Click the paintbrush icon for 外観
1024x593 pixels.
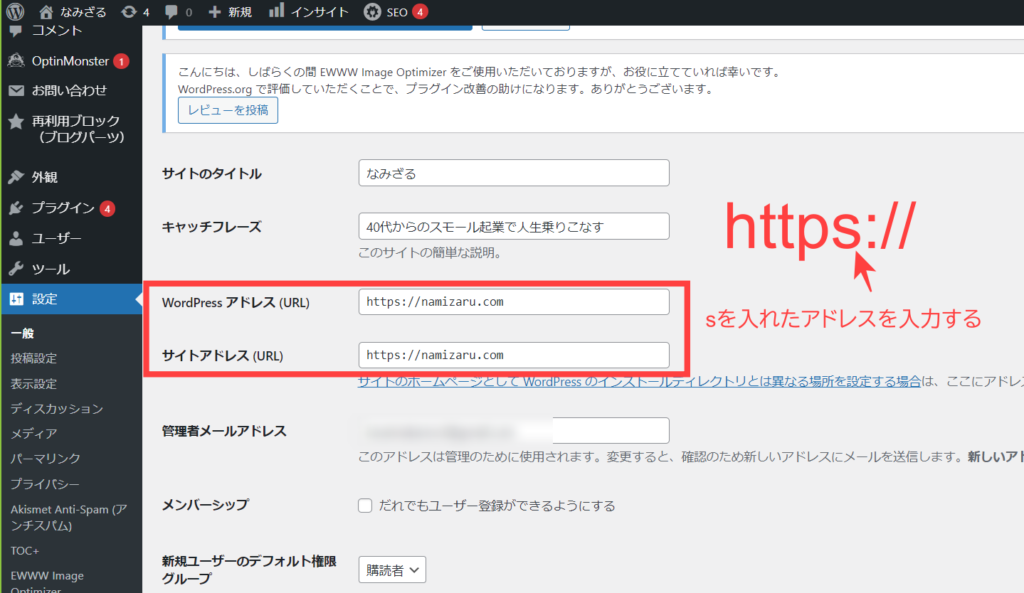coord(16,177)
